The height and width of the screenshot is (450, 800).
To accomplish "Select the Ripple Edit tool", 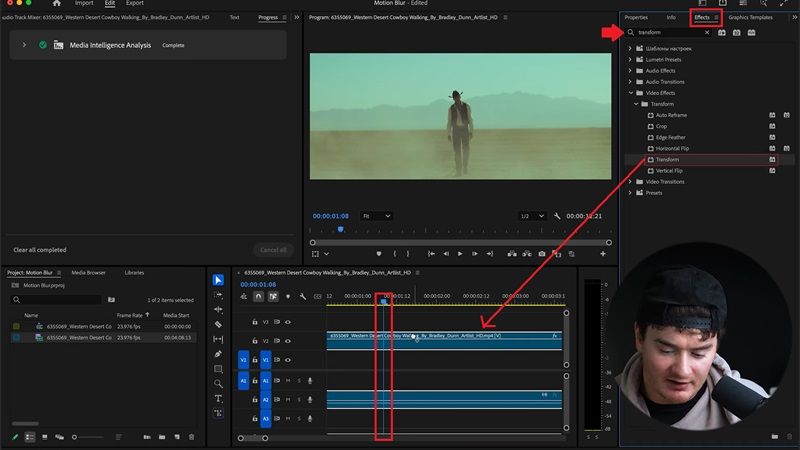I will click(x=218, y=310).
